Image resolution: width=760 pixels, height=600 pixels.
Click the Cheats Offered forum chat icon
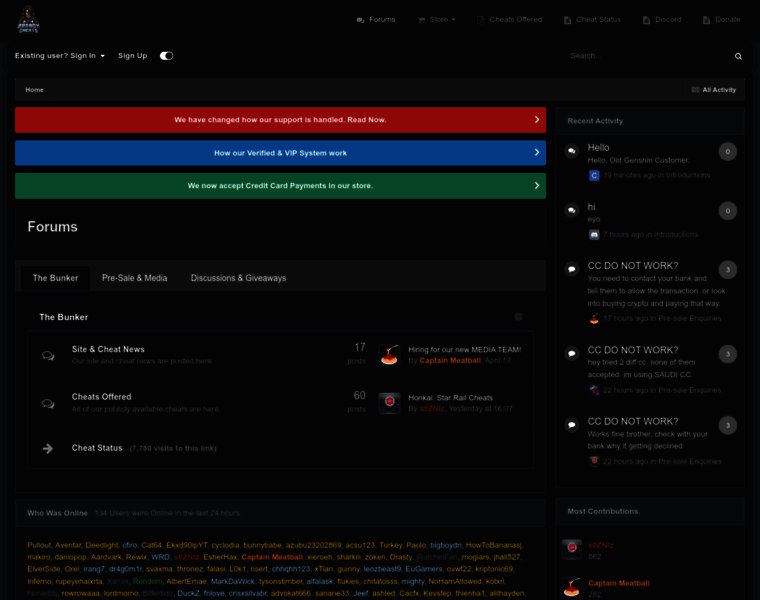(x=48, y=403)
